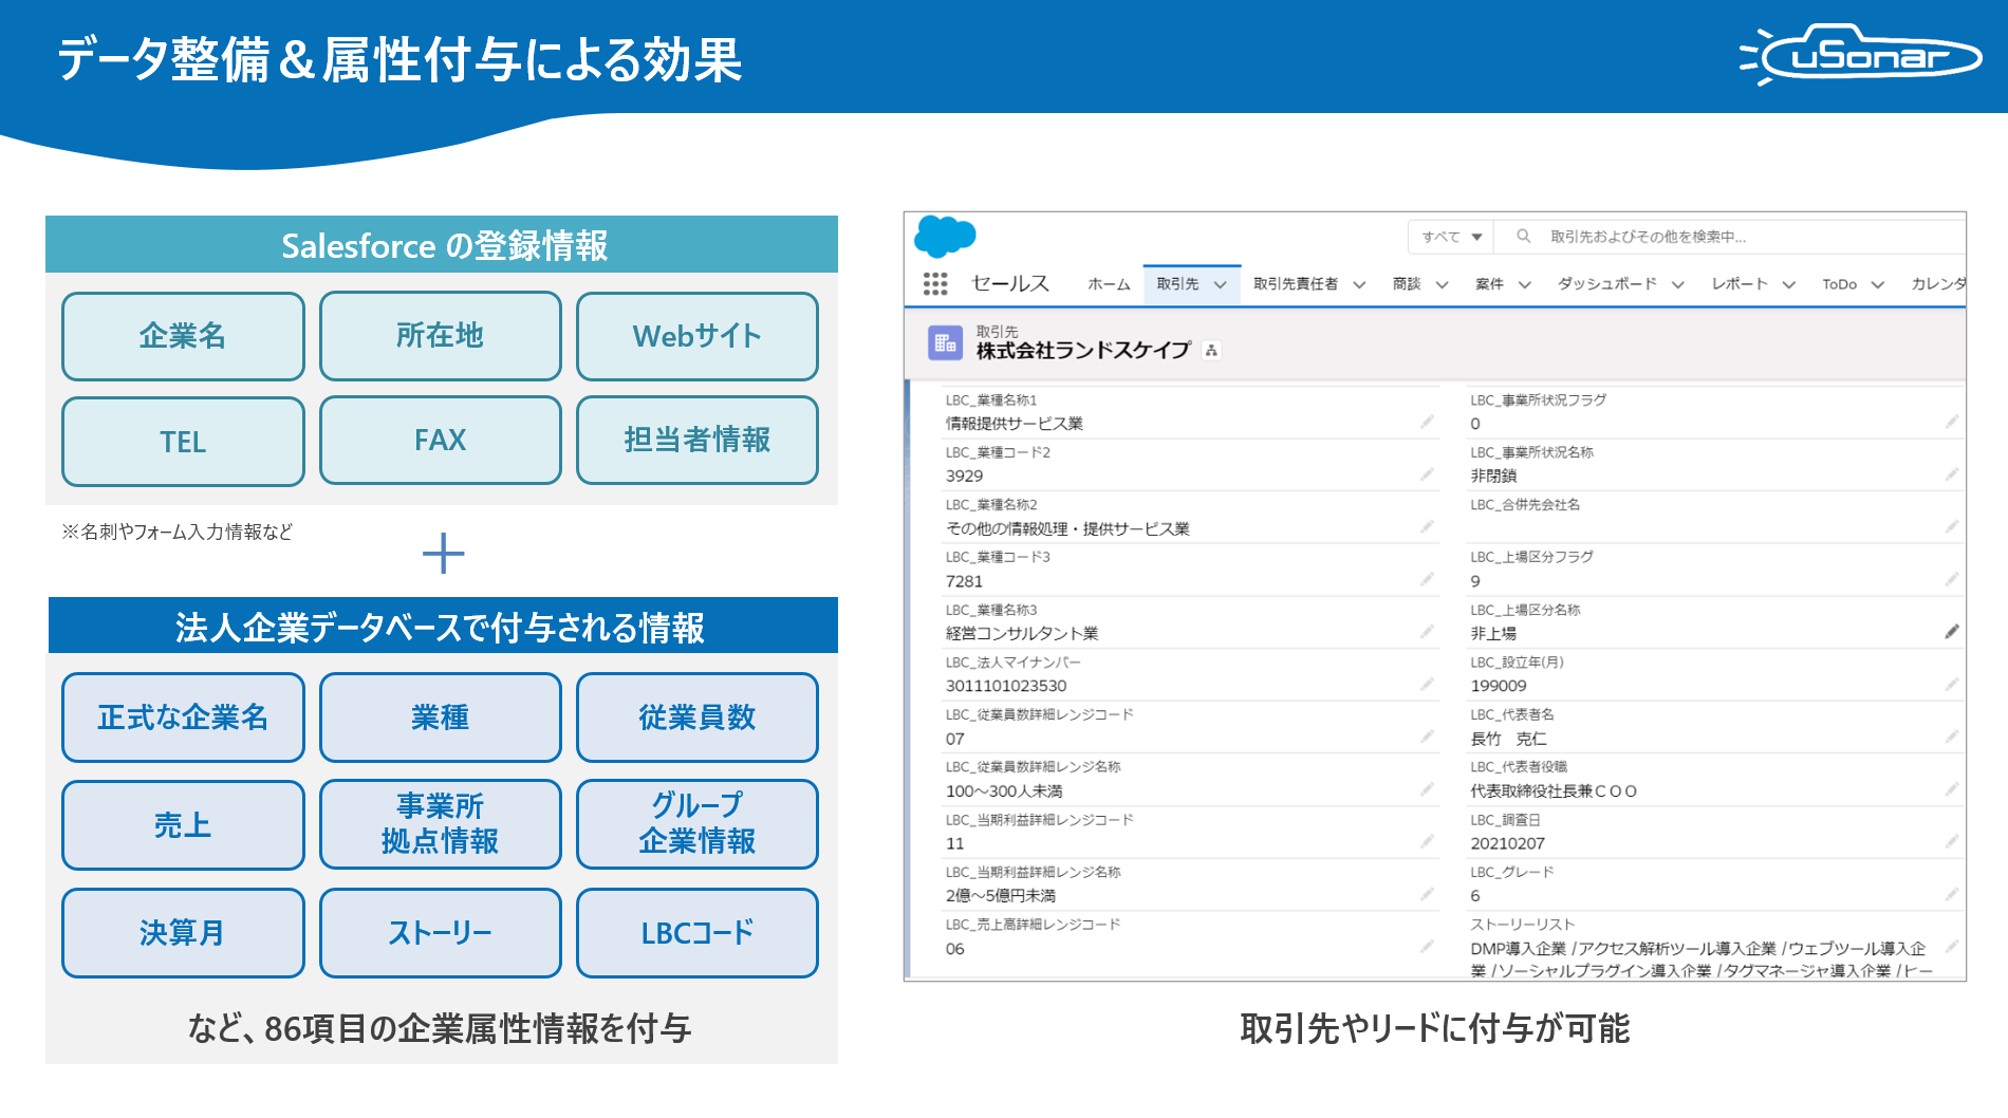The height and width of the screenshot is (1118, 2008).
Task: Open the ダッシュボード tab
Action: click(x=1607, y=284)
